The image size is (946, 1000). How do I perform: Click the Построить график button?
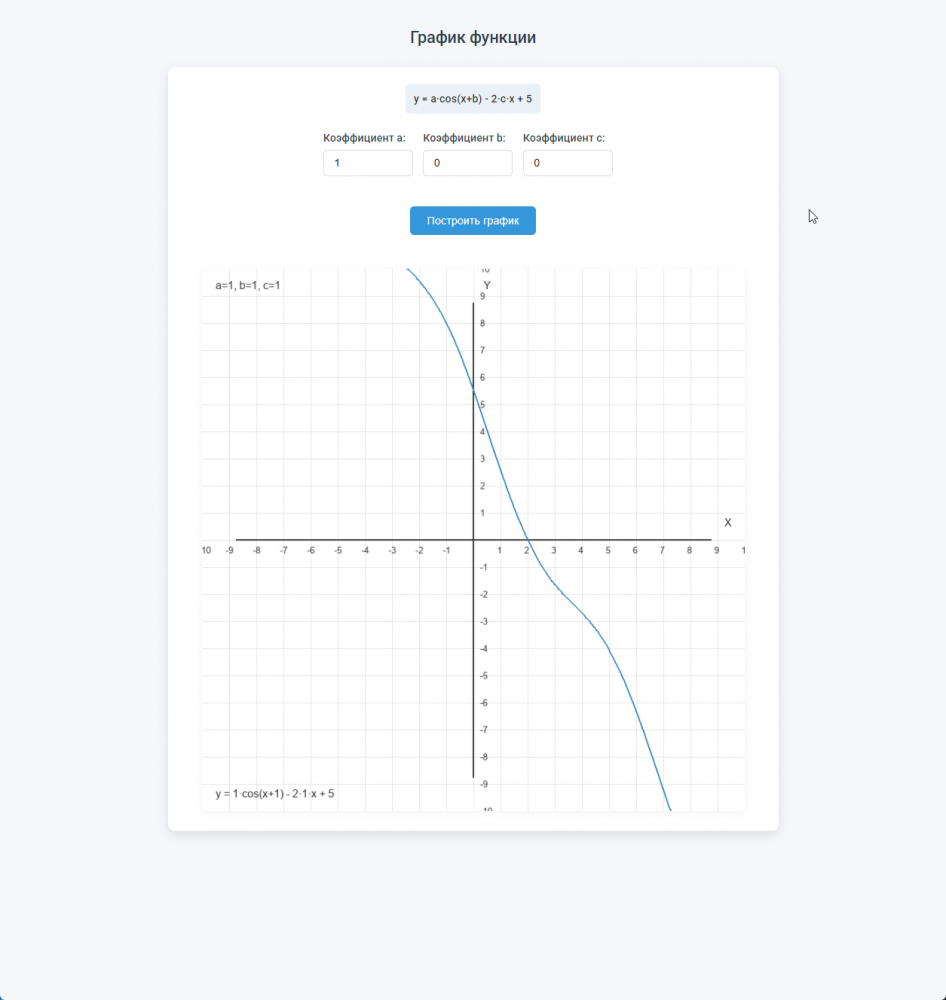click(x=473, y=221)
